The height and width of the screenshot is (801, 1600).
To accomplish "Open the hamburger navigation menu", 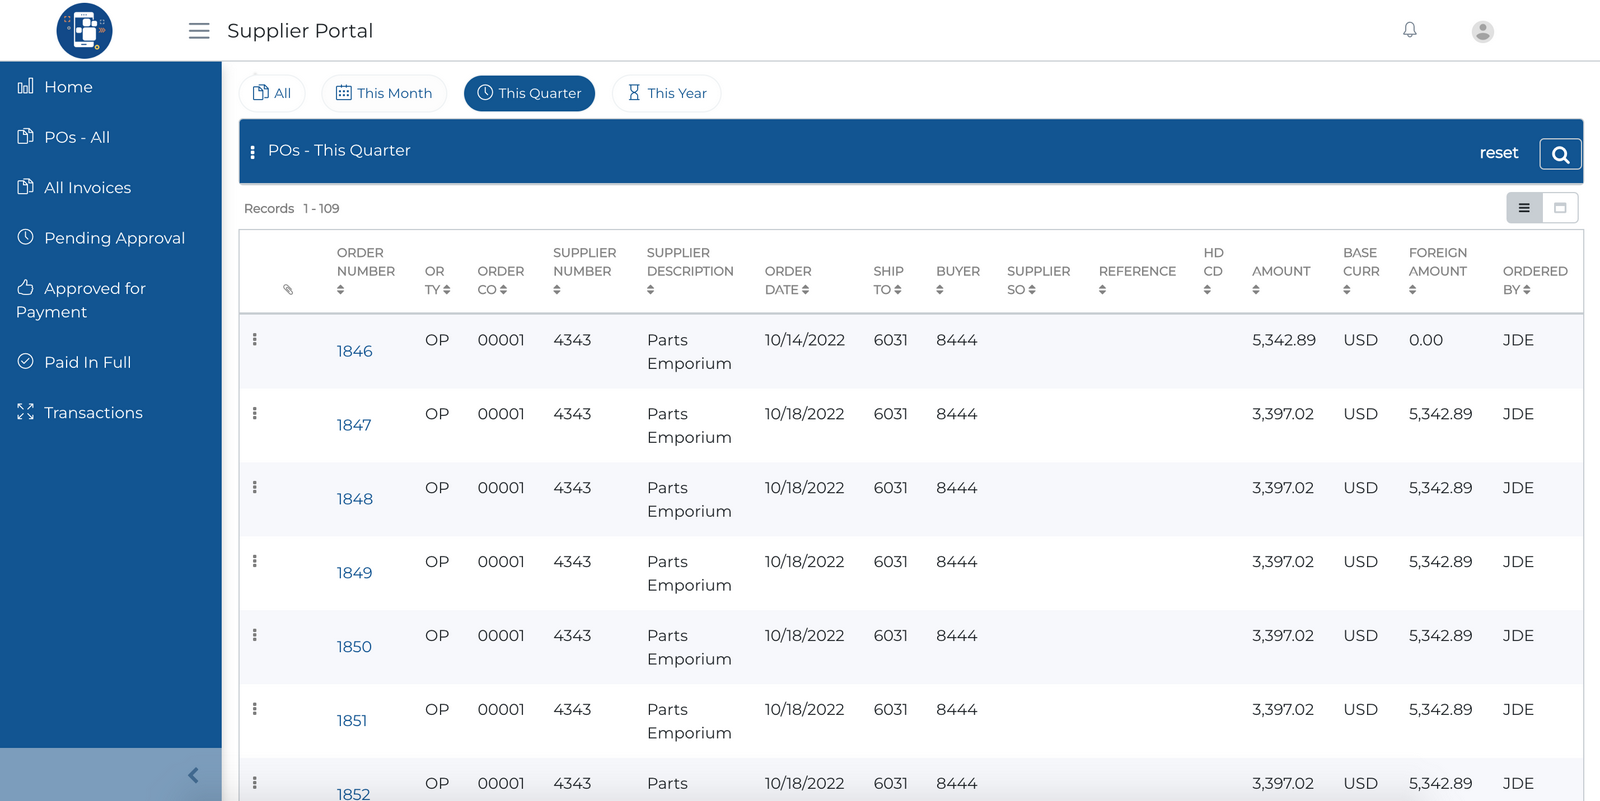I will (199, 31).
